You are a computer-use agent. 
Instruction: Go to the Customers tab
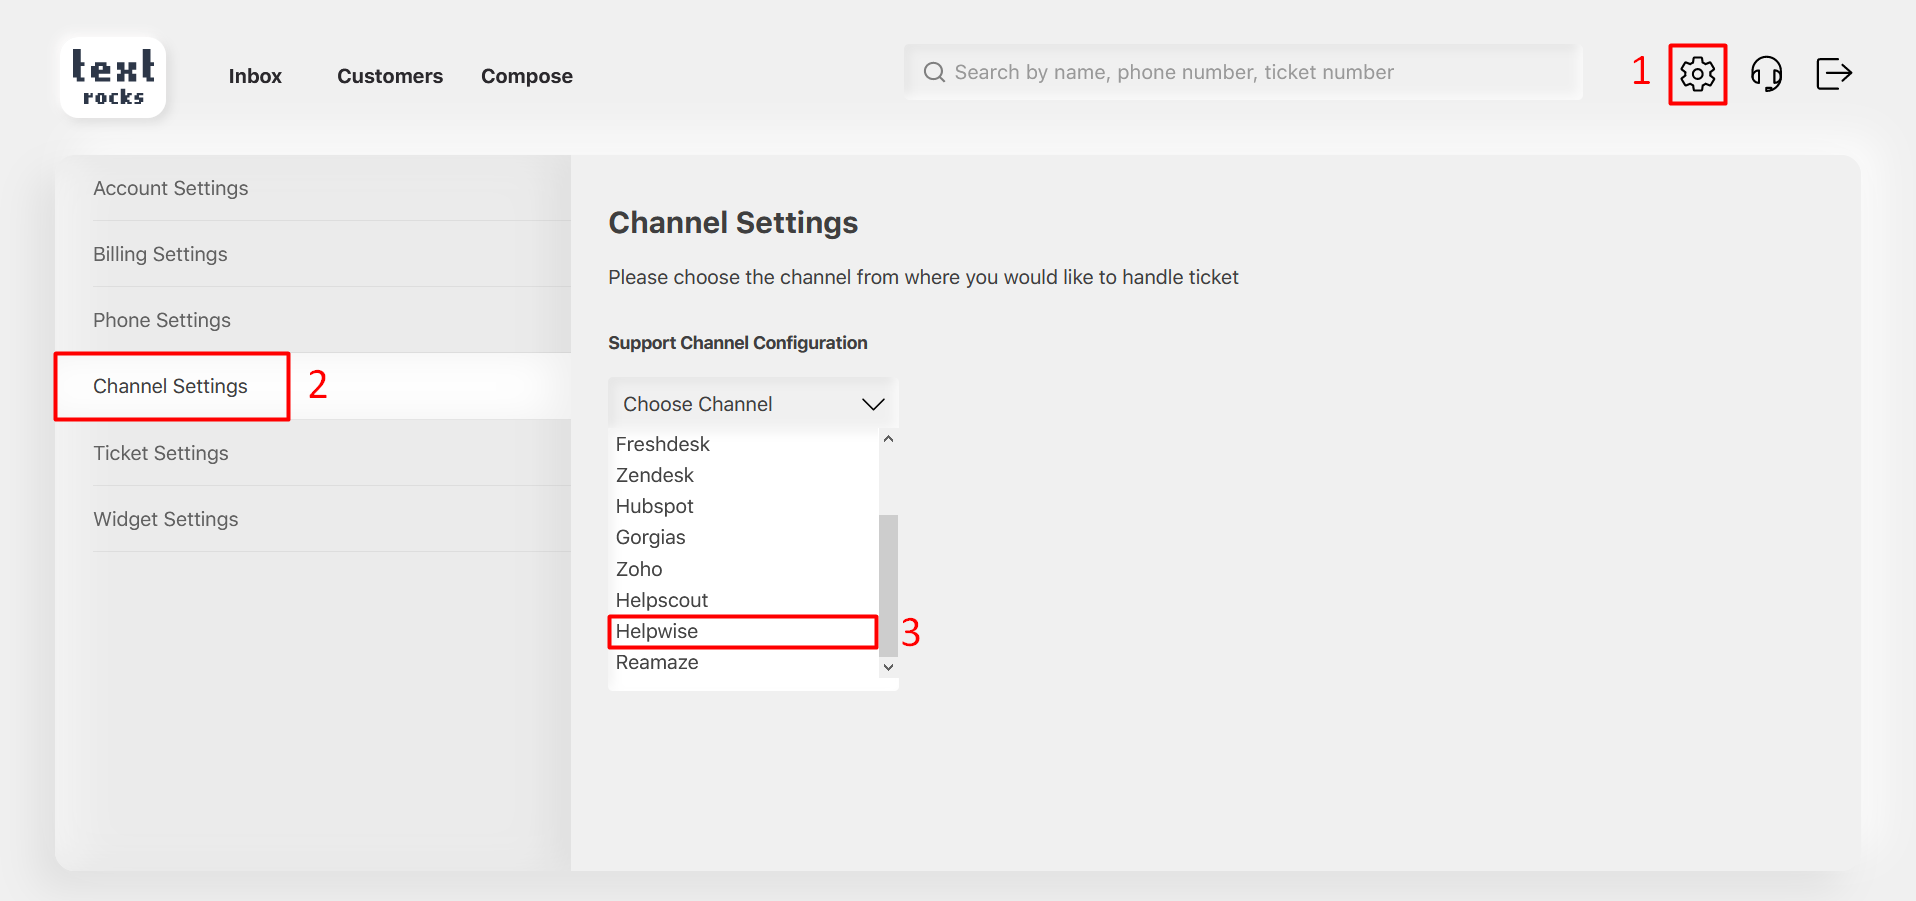(389, 76)
